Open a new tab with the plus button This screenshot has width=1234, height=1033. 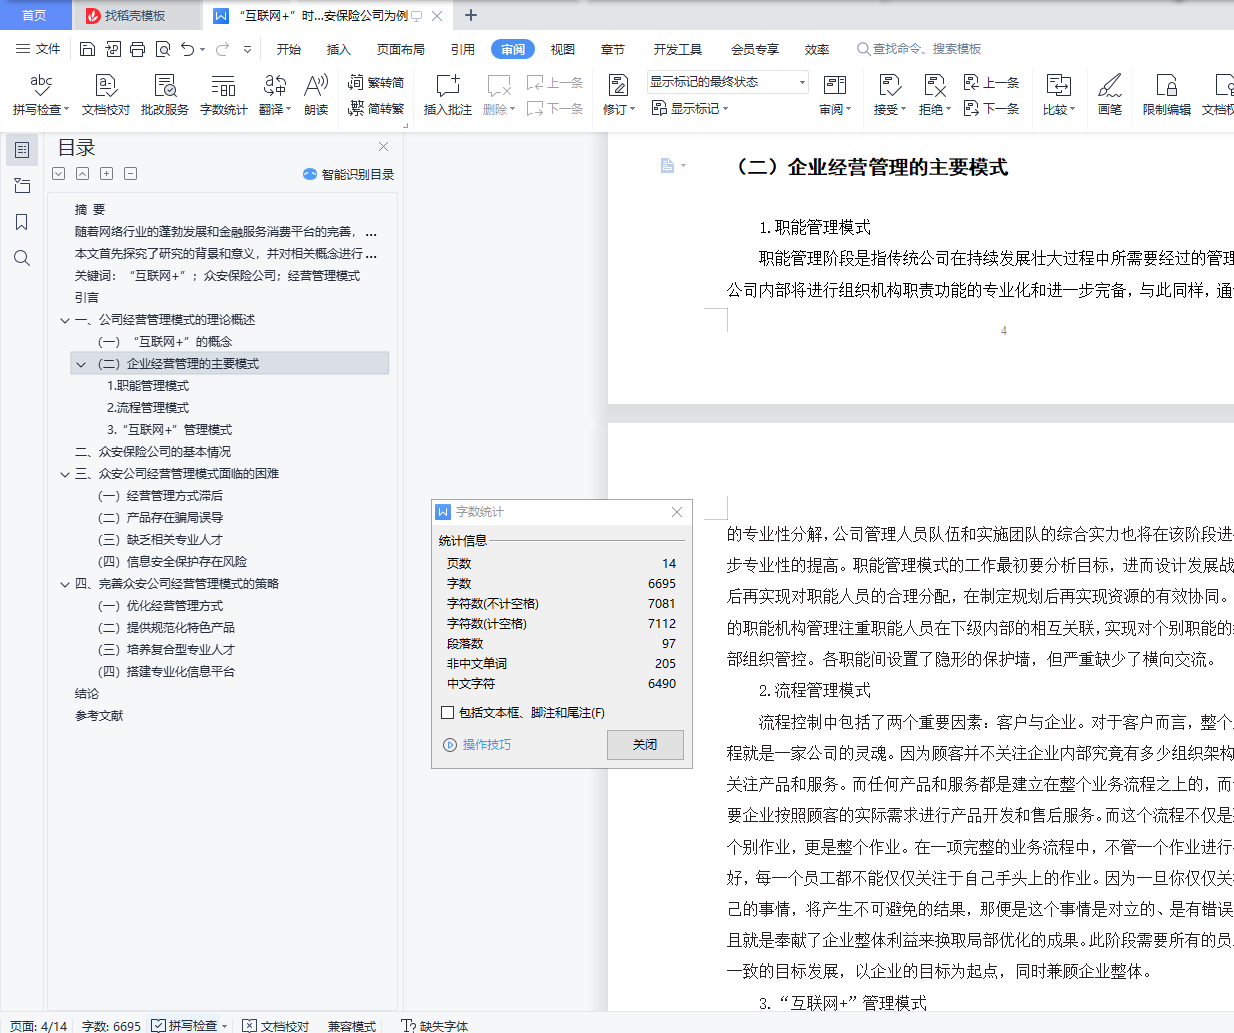click(471, 15)
